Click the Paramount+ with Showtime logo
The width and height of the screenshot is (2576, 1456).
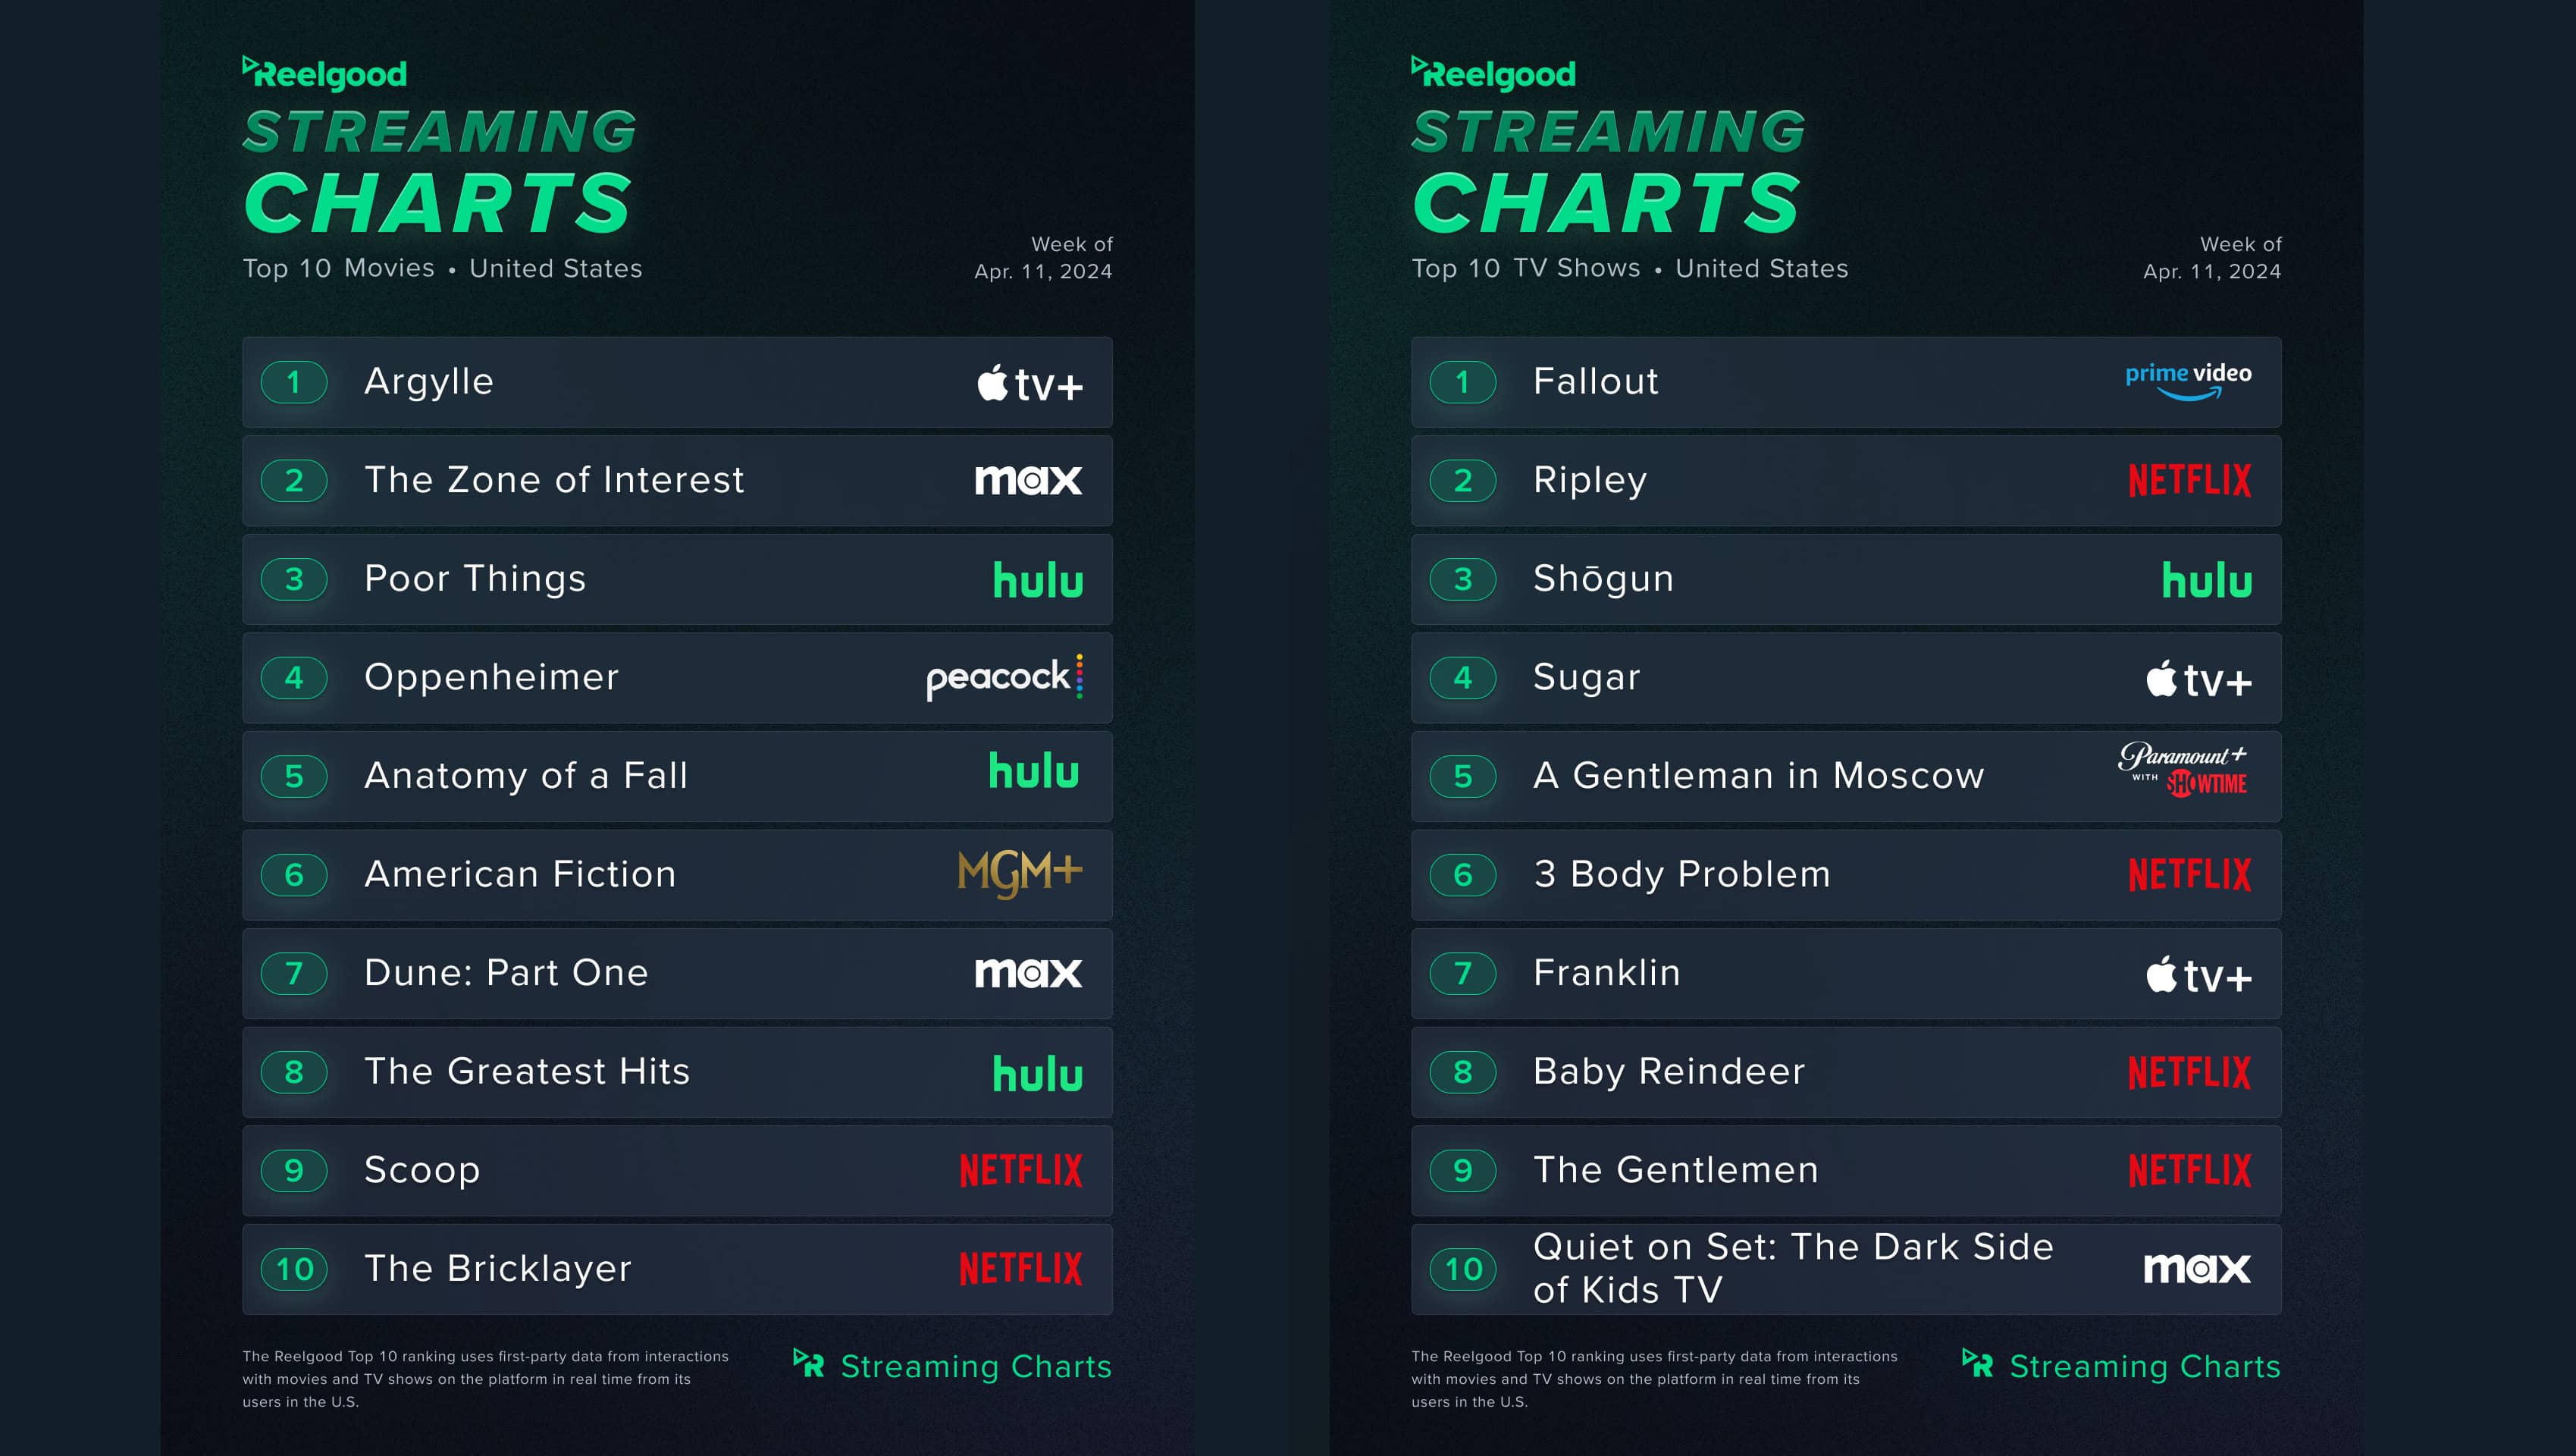pos(2182,770)
